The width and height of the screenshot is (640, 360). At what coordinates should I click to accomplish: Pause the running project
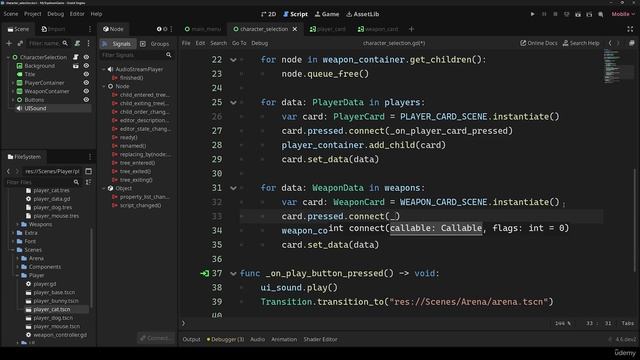point(544,14)
